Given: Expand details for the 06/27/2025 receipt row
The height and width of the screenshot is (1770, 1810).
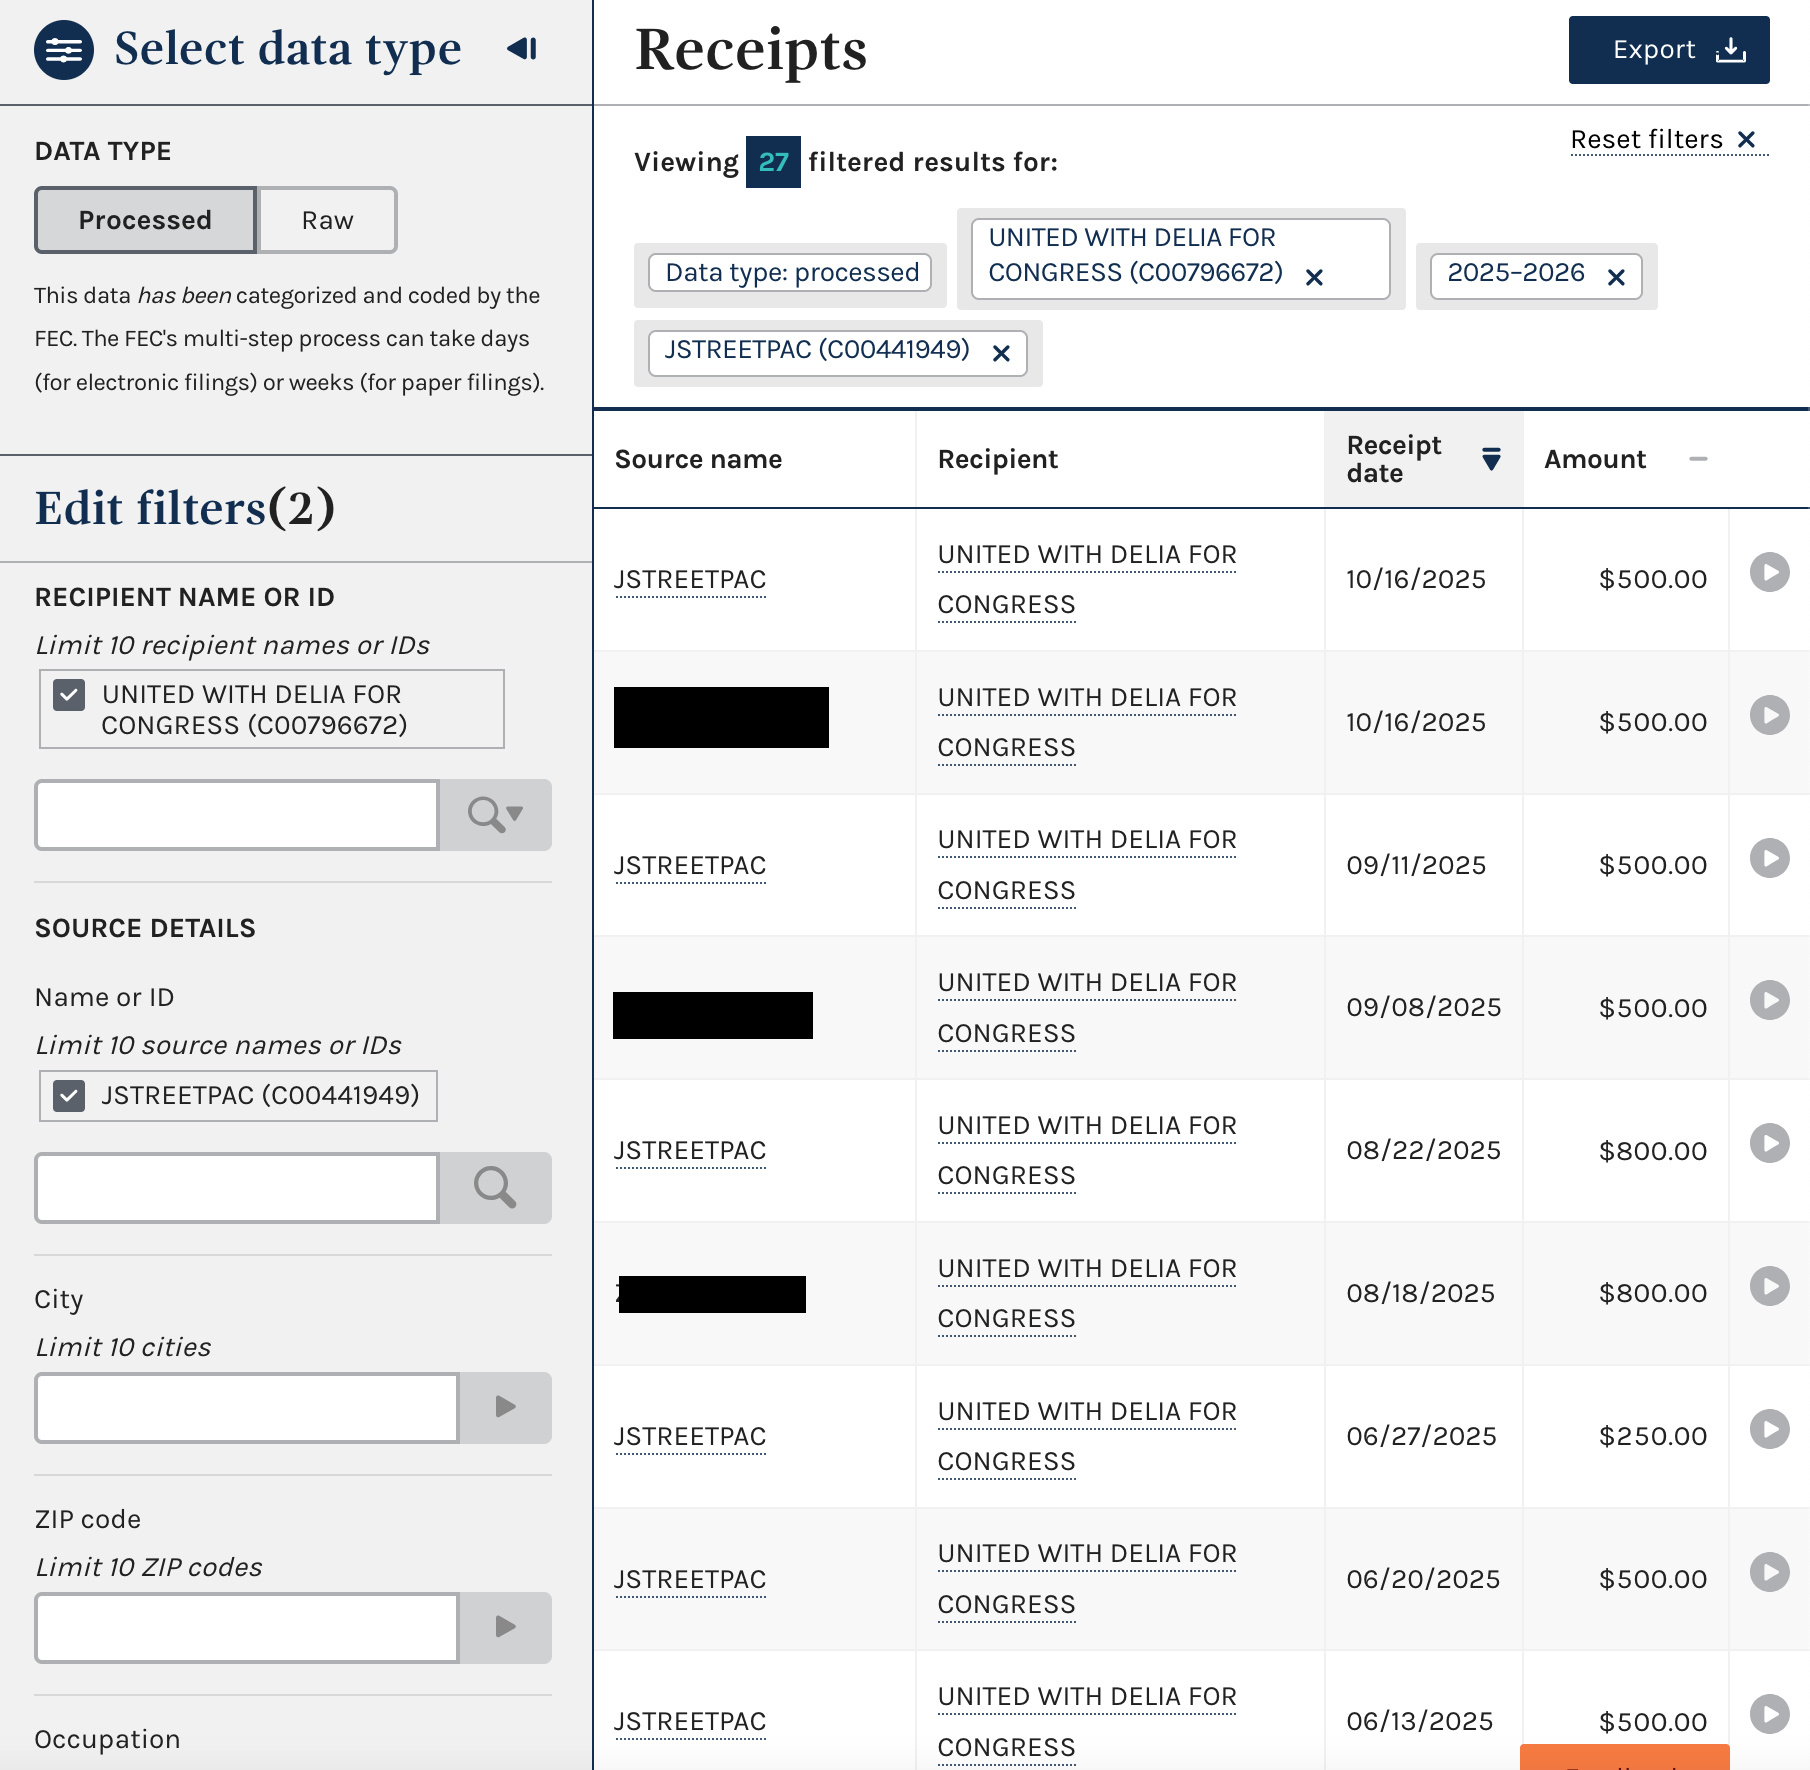Looking at the screenshot, I should pos(1769,1429).
